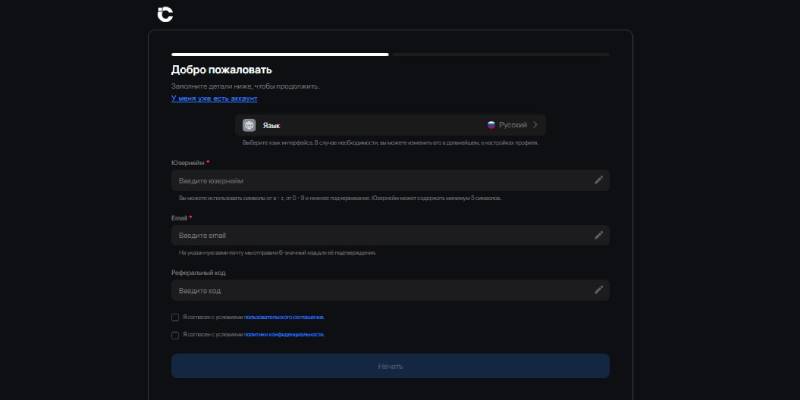Focus the Введите код referral field
Viewport: 800px width, 400px height.
tap(390, 290)
